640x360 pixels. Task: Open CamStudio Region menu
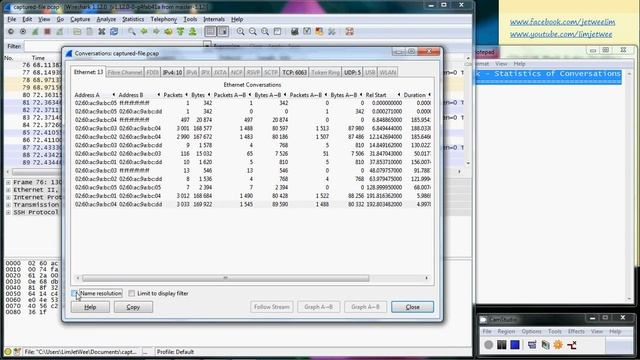[x=506, y=331]
